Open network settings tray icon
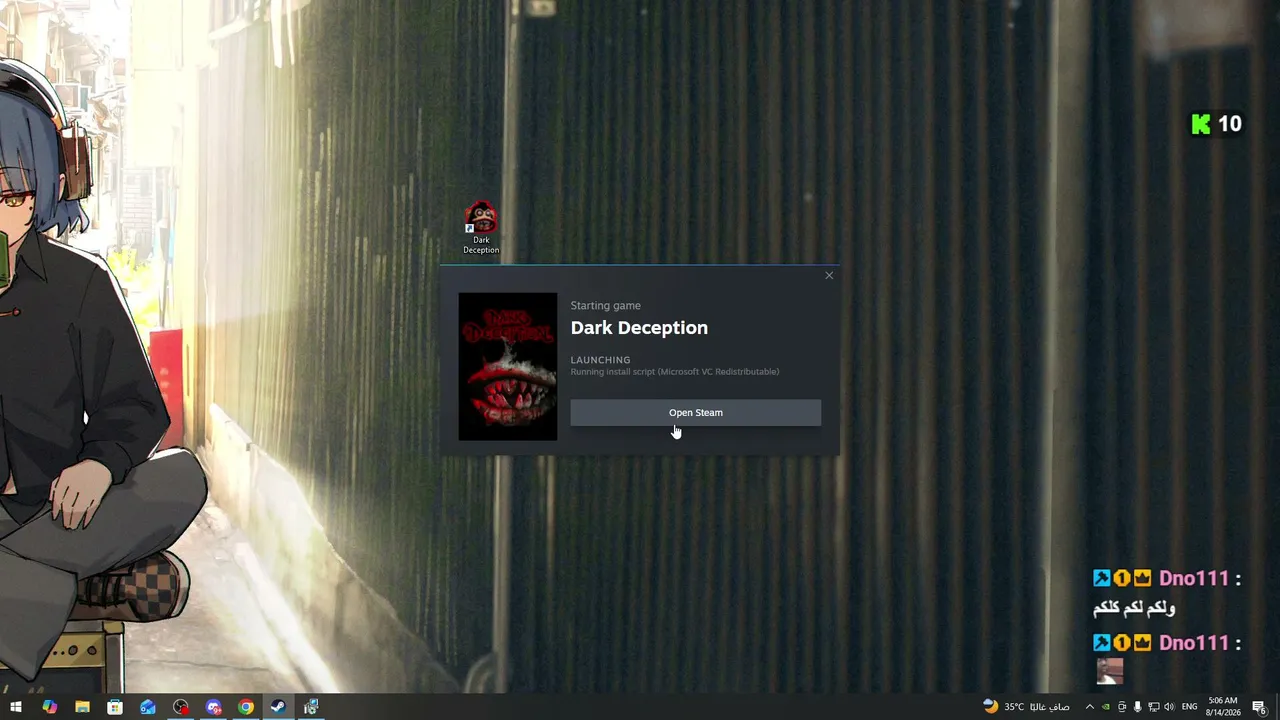 (x=1154, y=707)
